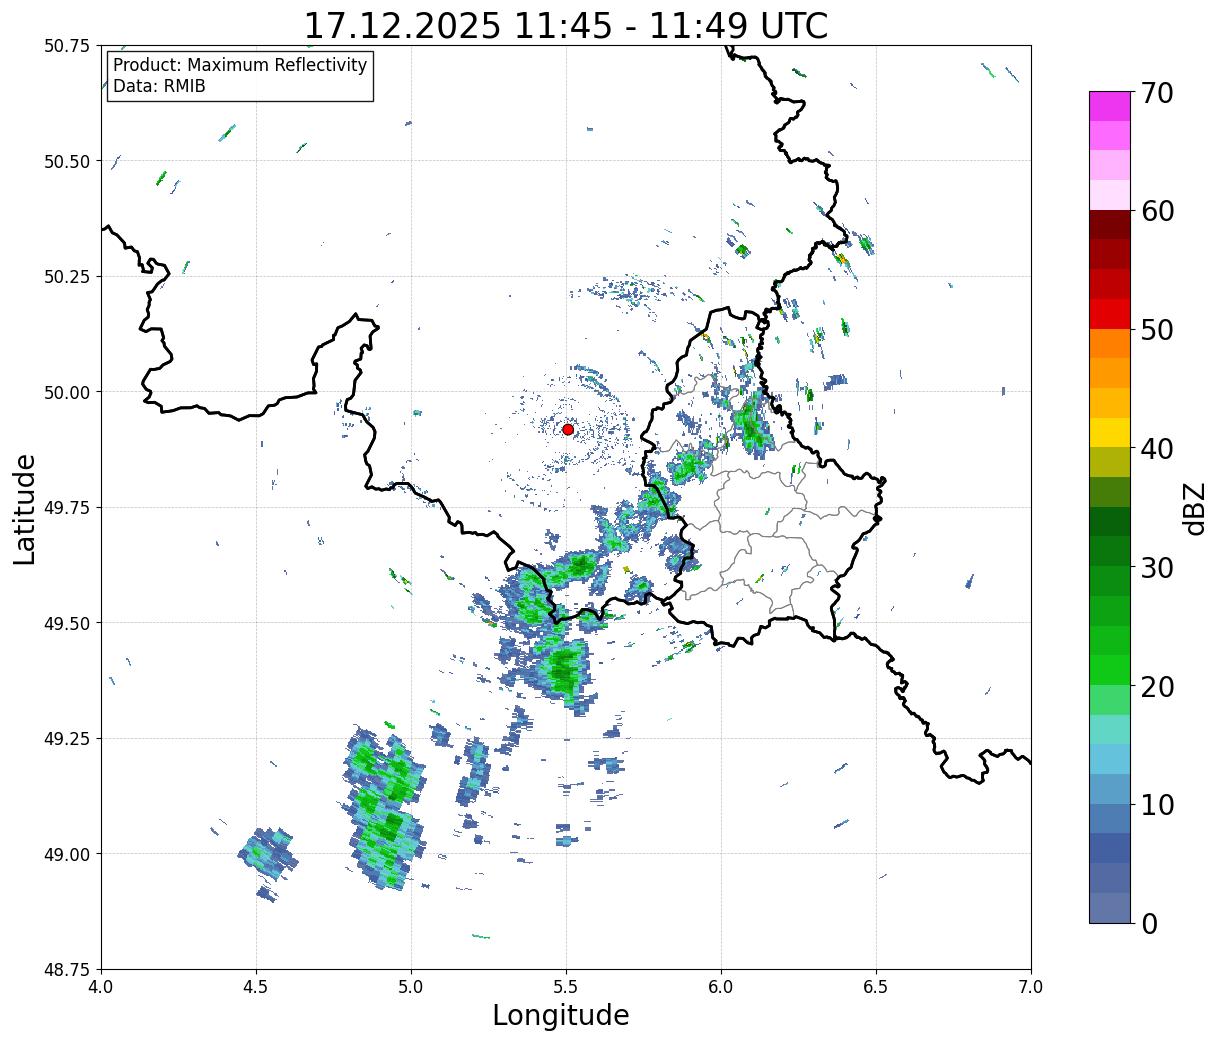Click the magenta top segment of the colorbar
1219x1040 pixels.
(1109, 107)
